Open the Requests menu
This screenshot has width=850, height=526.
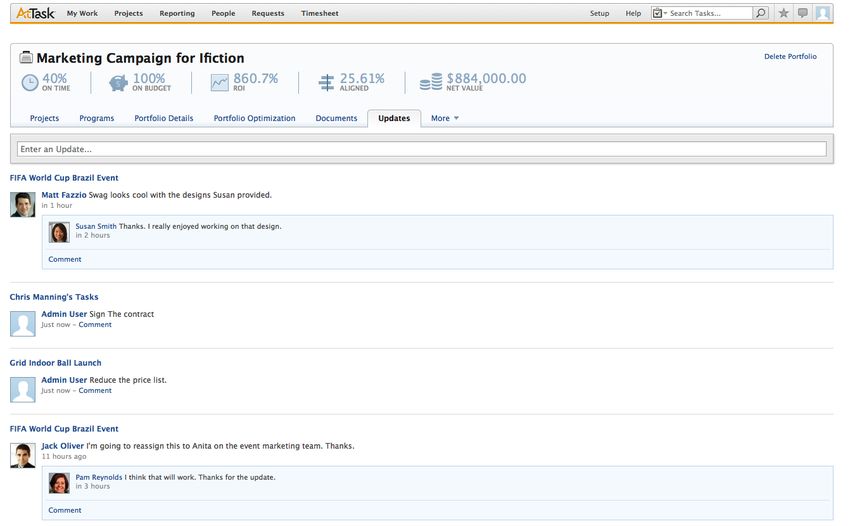click(268, 13)
